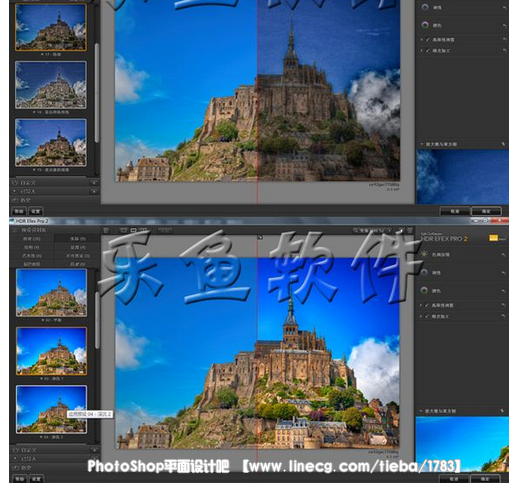Choose preset thumbnail 18 in upper window
This screenshot has height=483, width=511.
click(51, 85)
